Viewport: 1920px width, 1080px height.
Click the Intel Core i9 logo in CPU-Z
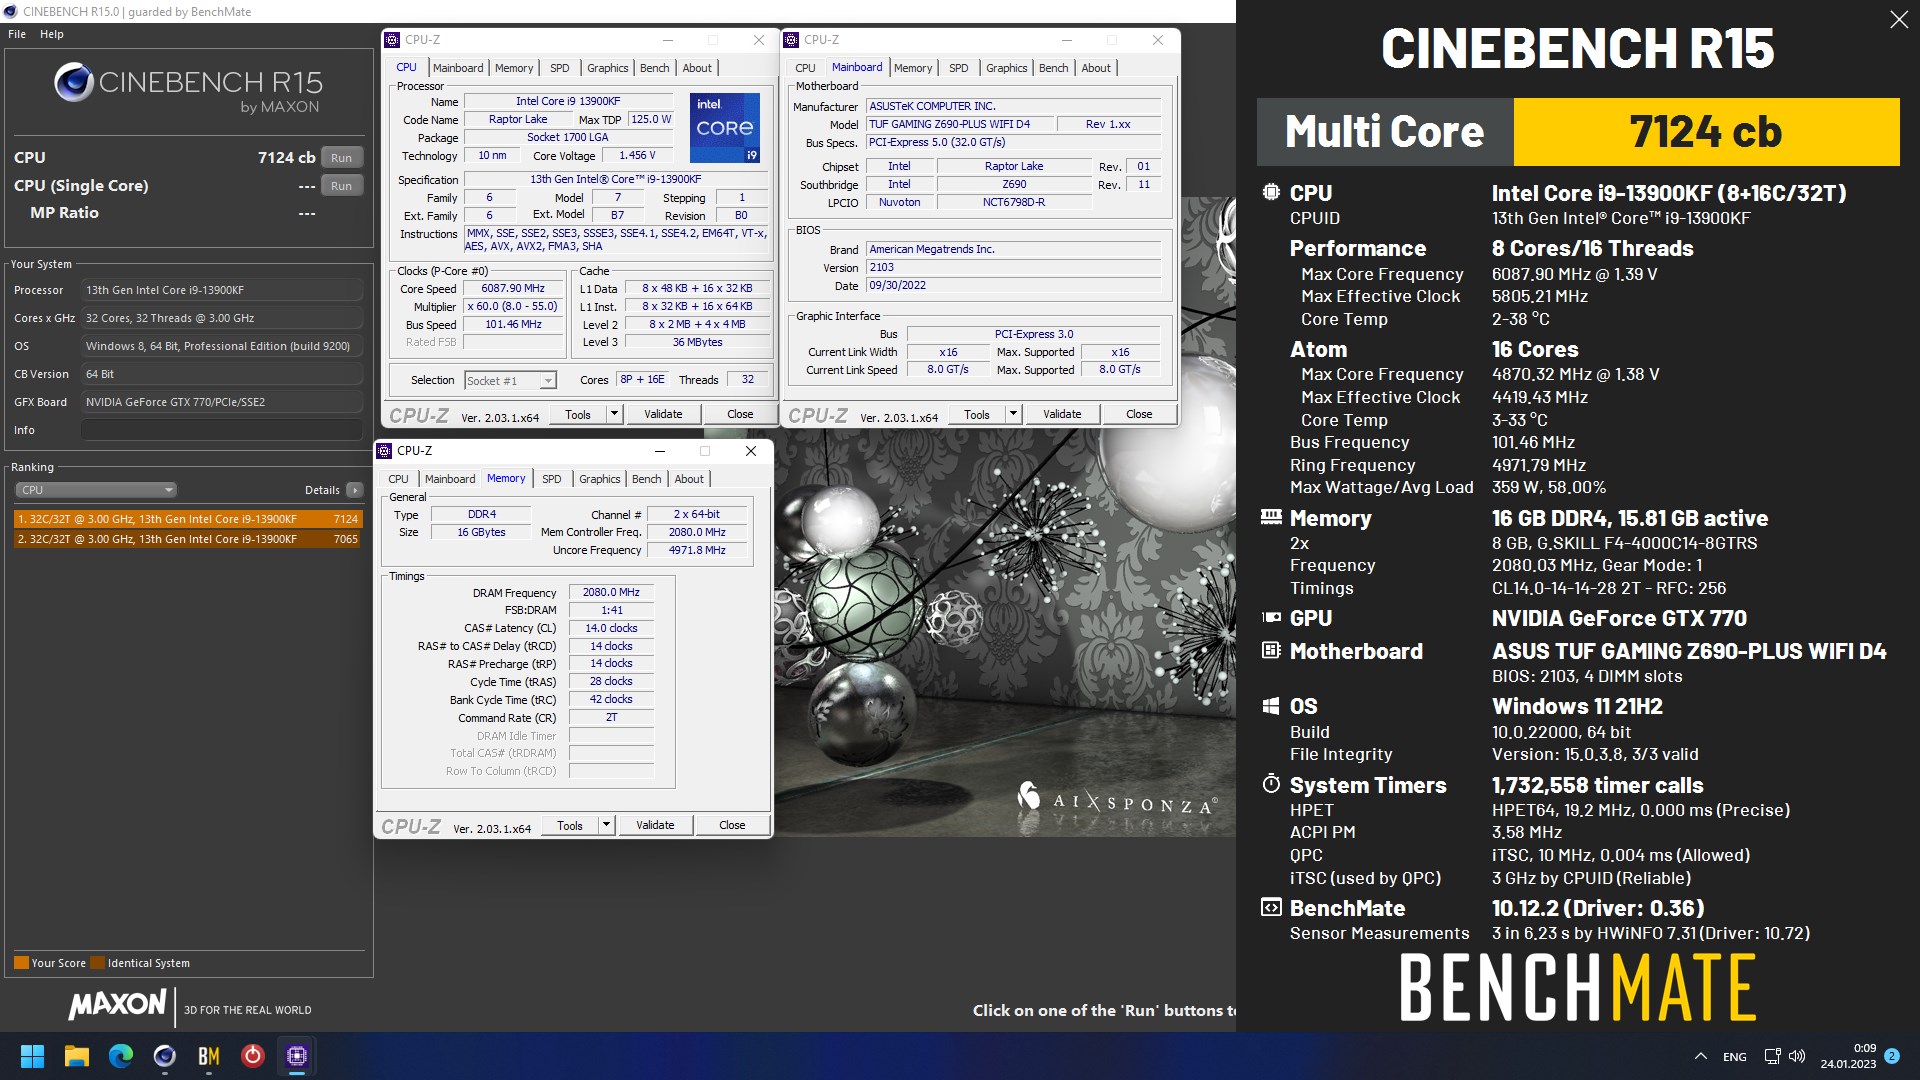coord(725,128)
